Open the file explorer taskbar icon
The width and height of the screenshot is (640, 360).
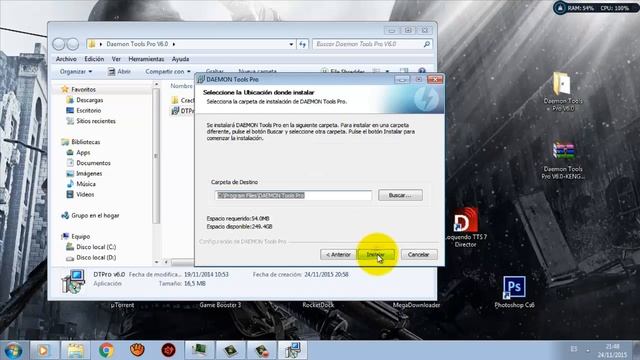pos(75,351)
